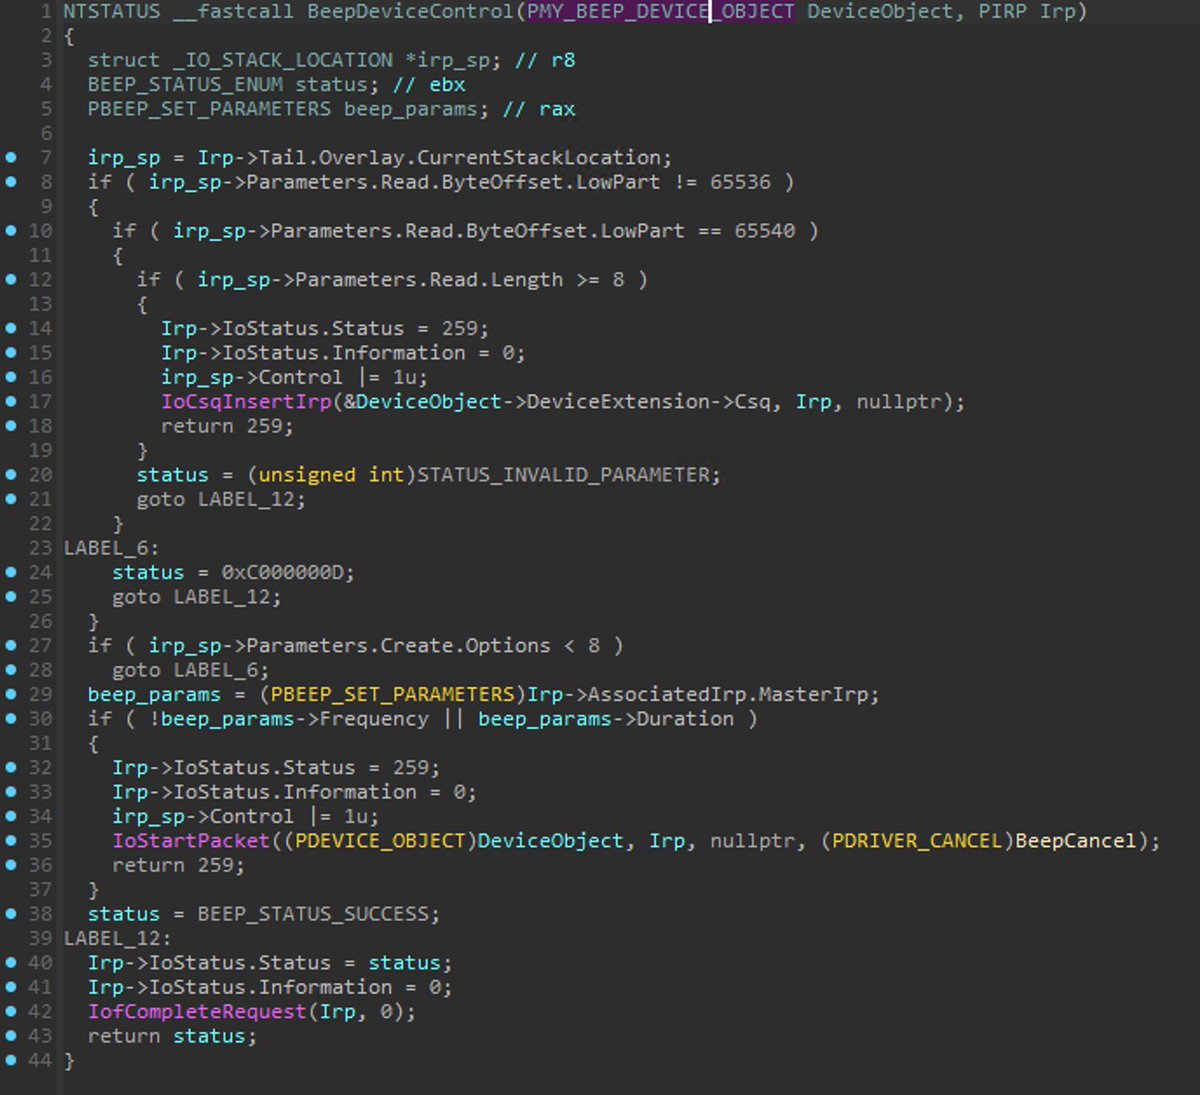This screenshot has height=1095, width=1200.
Task: Click the Frequency member
Action: coord(374,718)
